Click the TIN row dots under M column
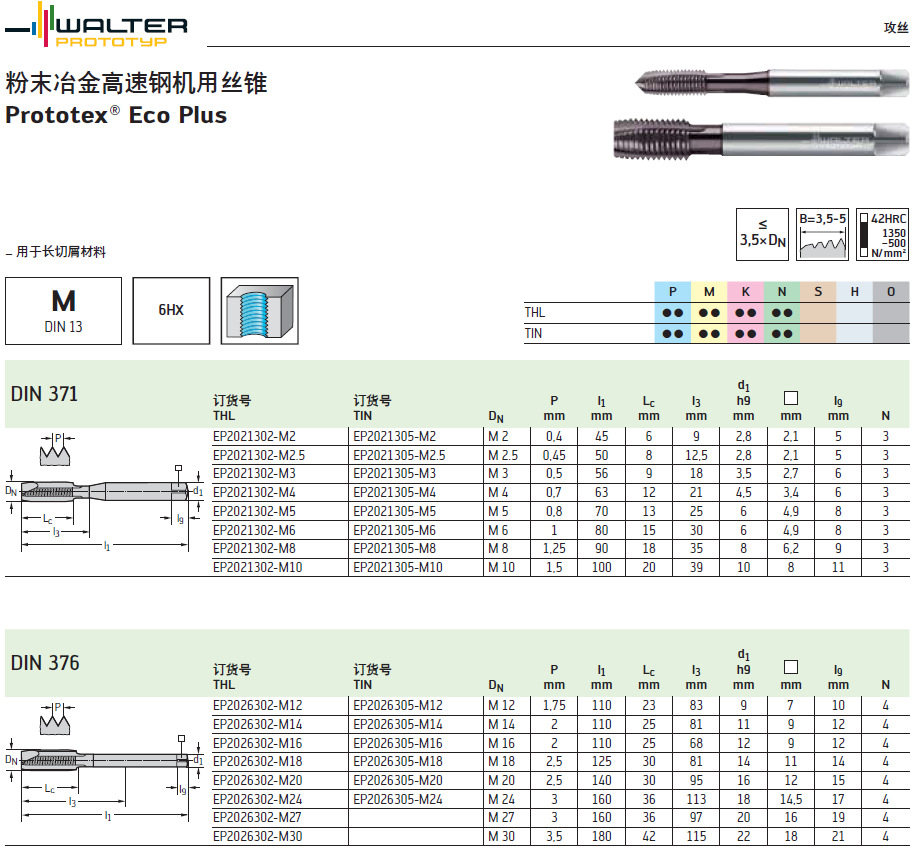The image size is (914, 850). [x=709, y=334]
